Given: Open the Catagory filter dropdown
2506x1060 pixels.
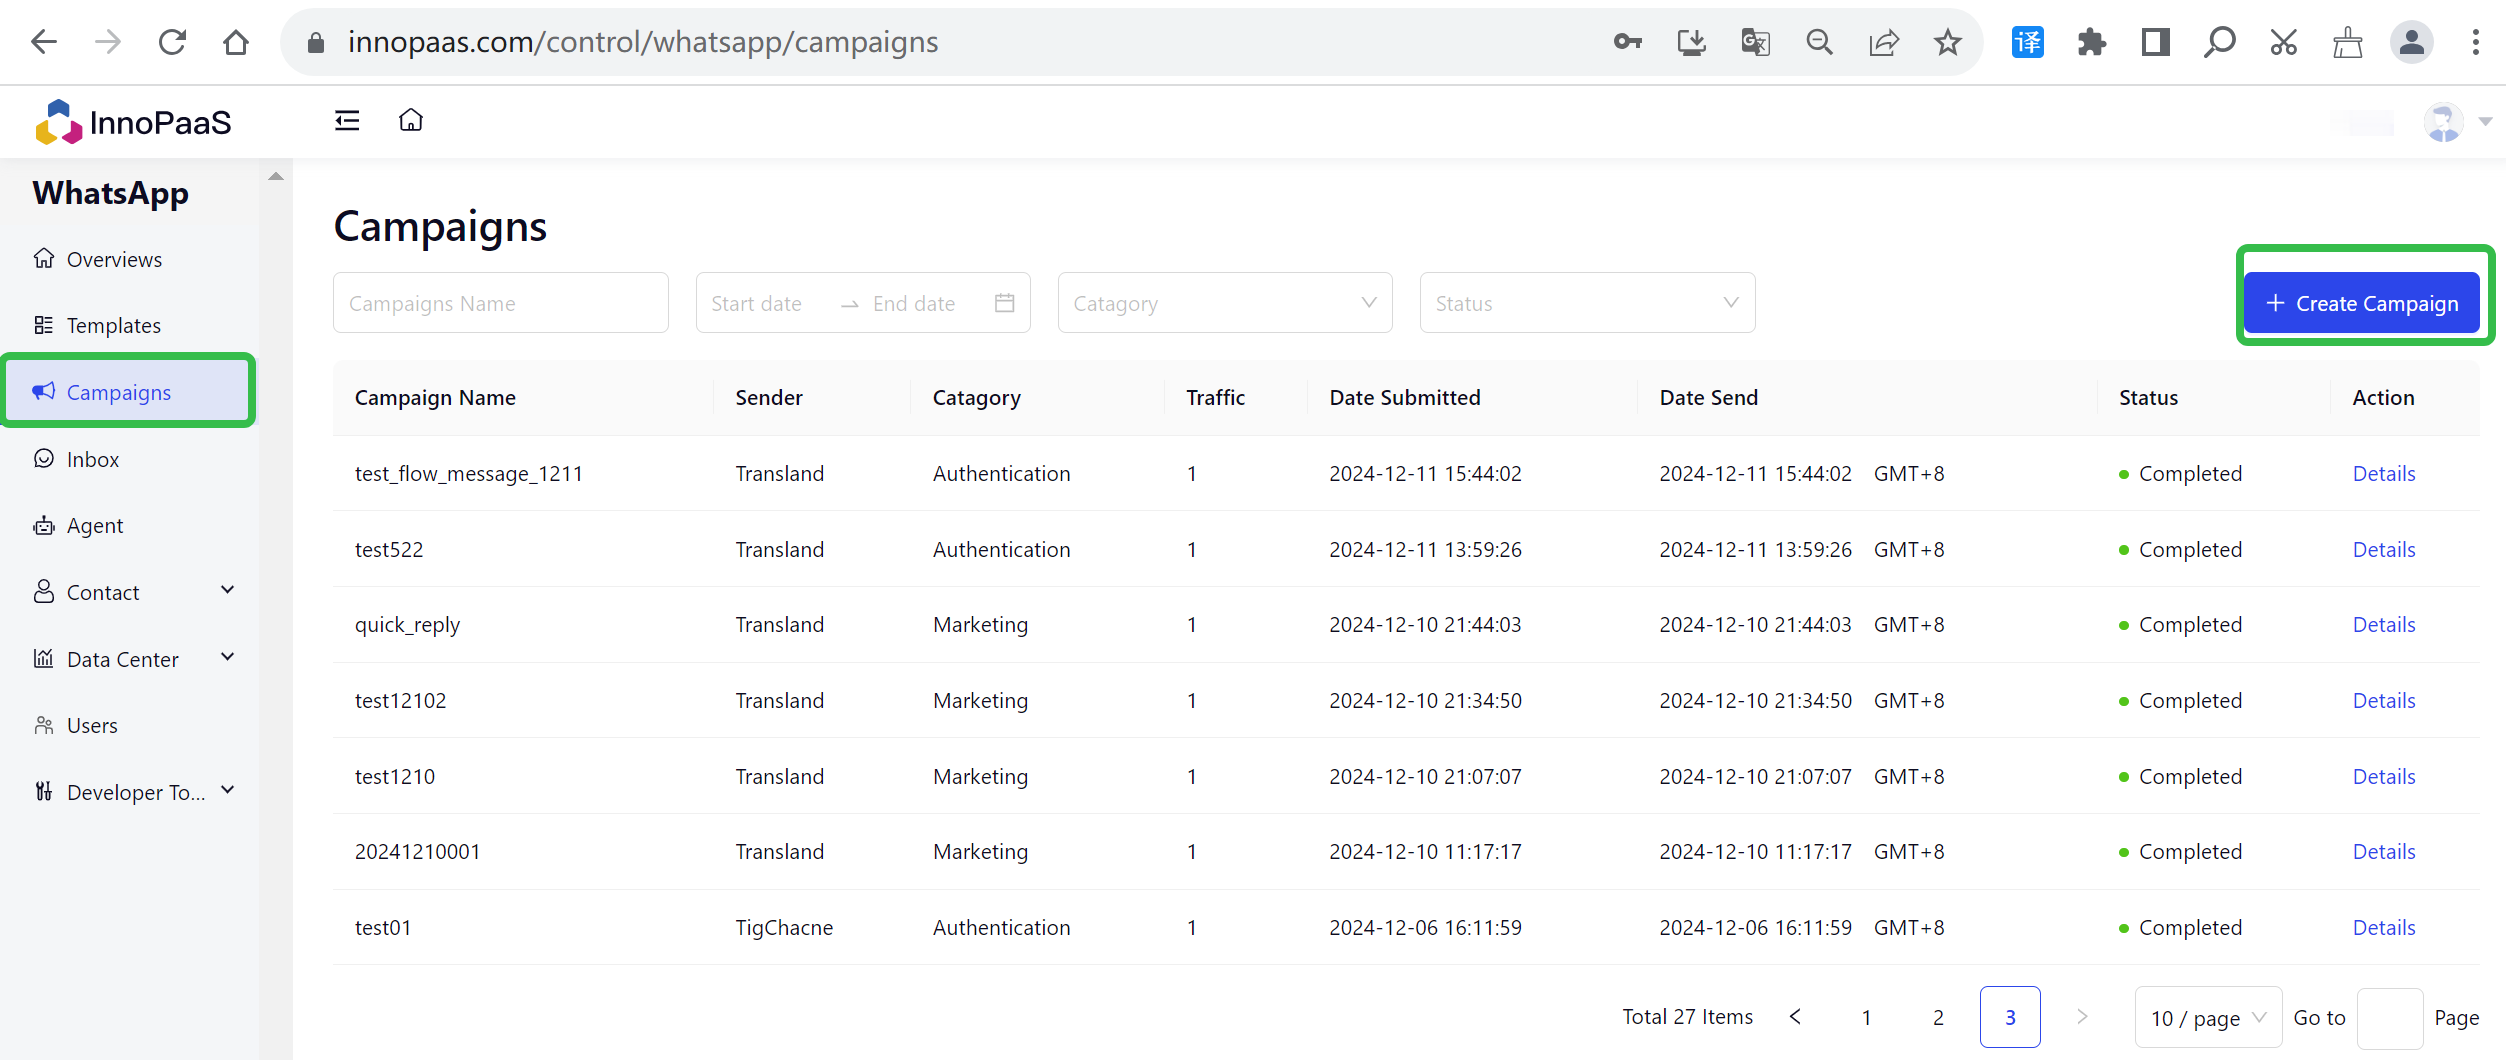Looking at the screenshot, I should click(x=1224, y=303).
